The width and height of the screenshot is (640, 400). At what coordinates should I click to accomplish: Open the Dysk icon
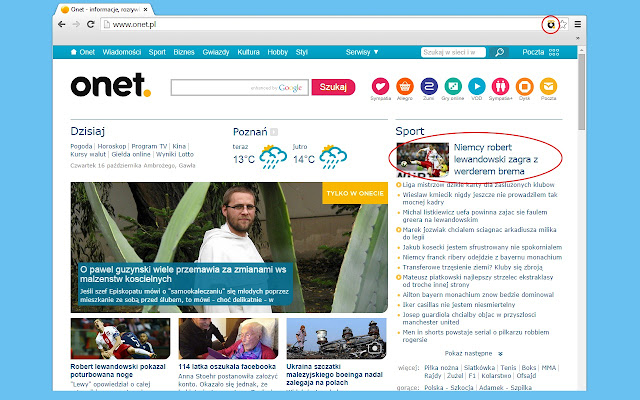pyautogui.click(x=524, y=86)
